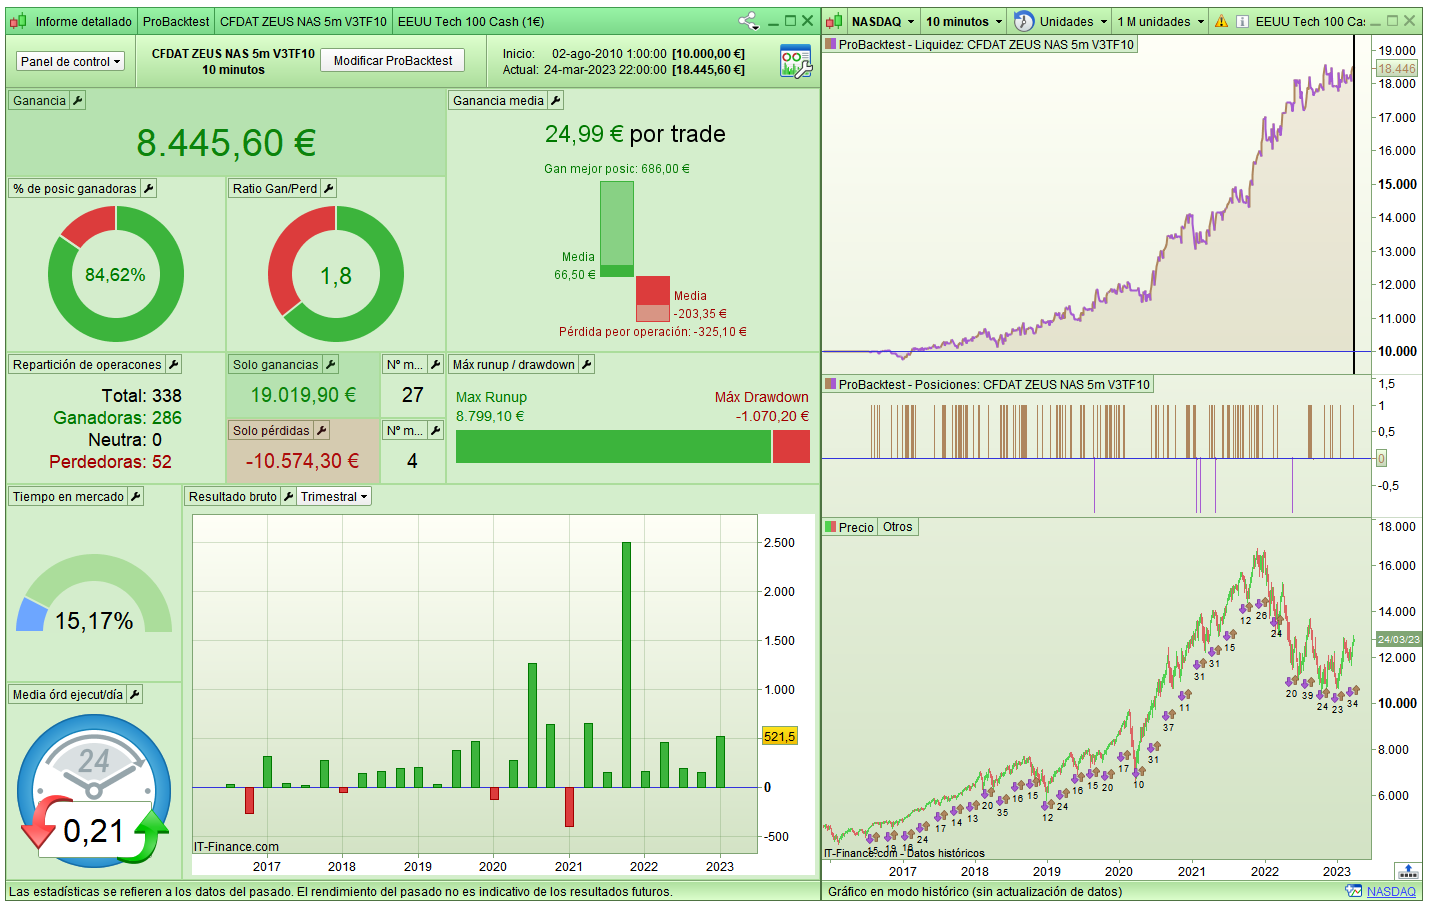Click the tallest green bar in Resultado bruto chart
The height and width of the screenshot is (906, 1430).
click(626, 664)
